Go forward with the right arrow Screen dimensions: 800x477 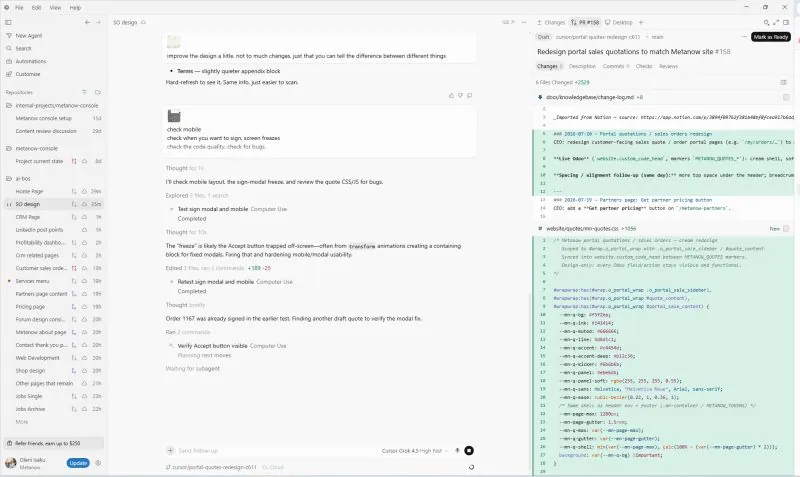tap(98, 22)
